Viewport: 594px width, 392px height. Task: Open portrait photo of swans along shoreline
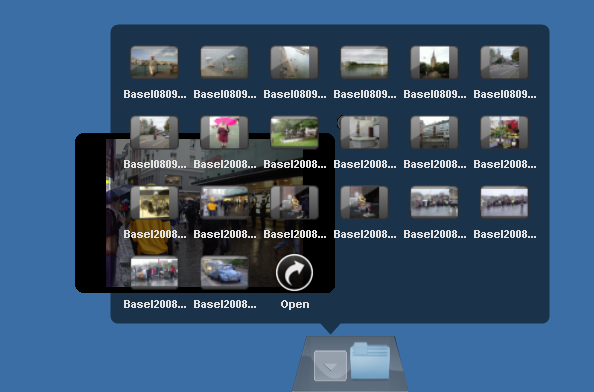(294, 62)
